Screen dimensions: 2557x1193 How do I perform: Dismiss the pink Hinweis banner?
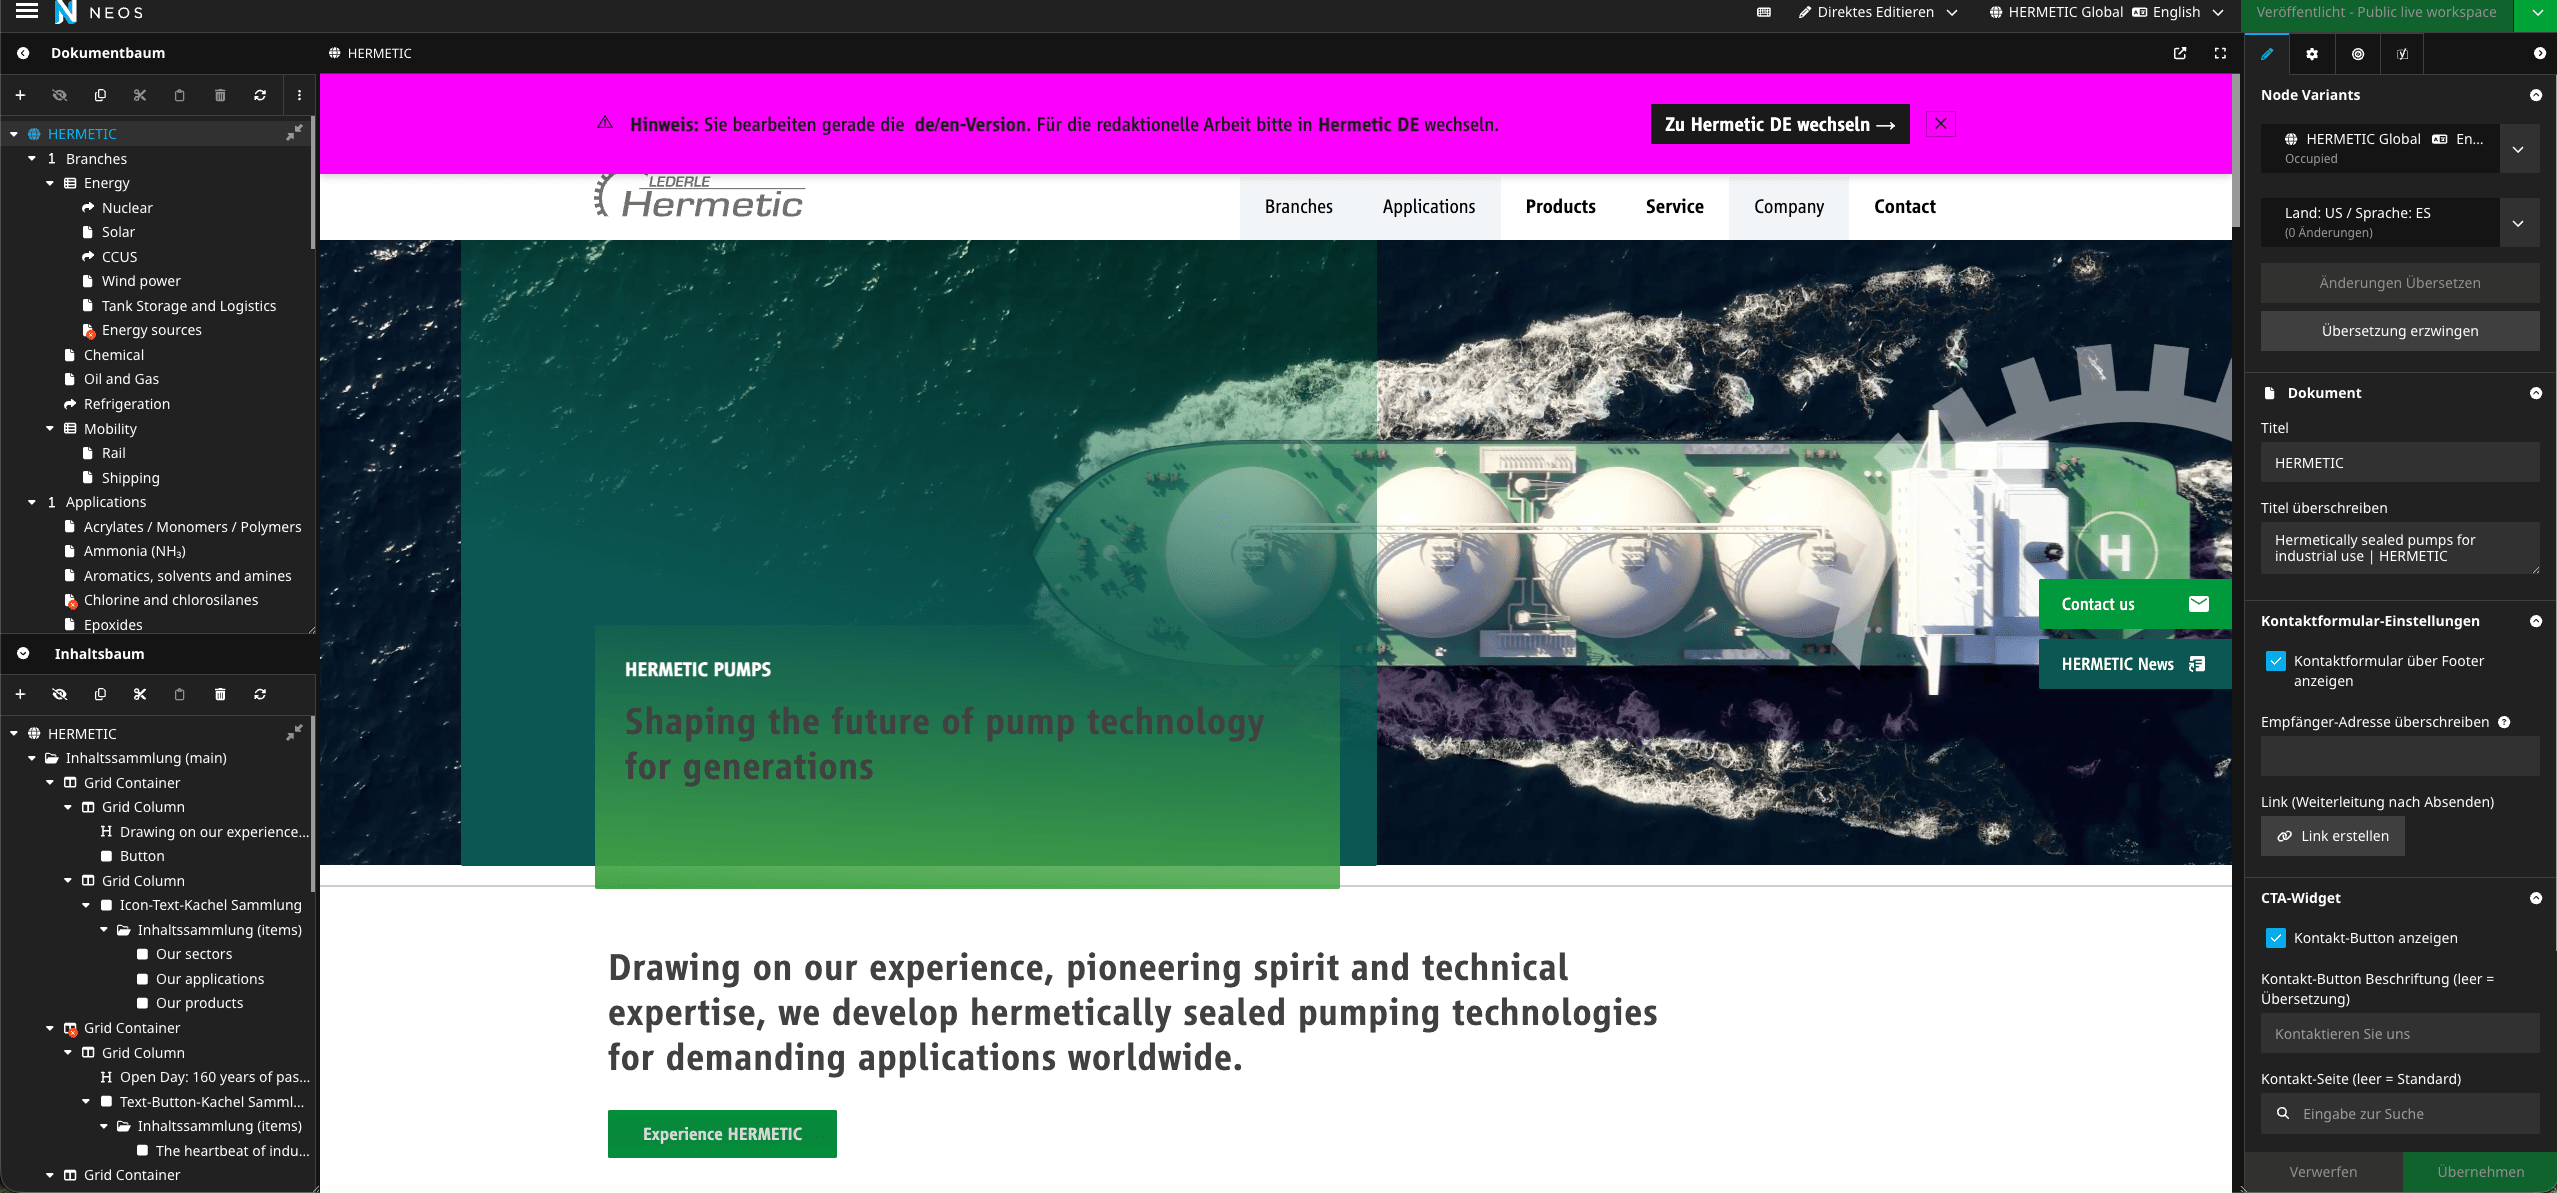point(1941,124)
